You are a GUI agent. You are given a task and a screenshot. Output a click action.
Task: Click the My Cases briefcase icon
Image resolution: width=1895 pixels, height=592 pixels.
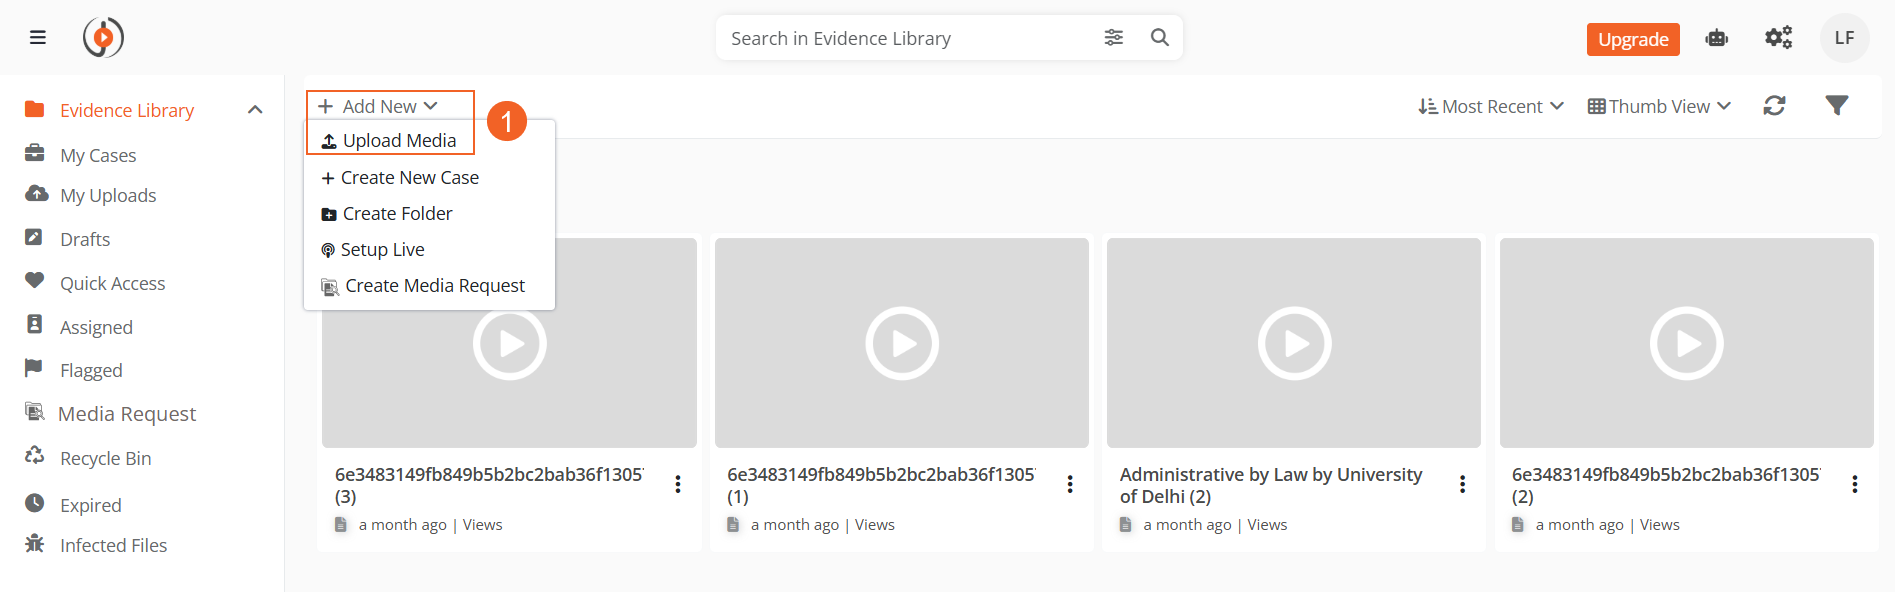pos(34,153)
